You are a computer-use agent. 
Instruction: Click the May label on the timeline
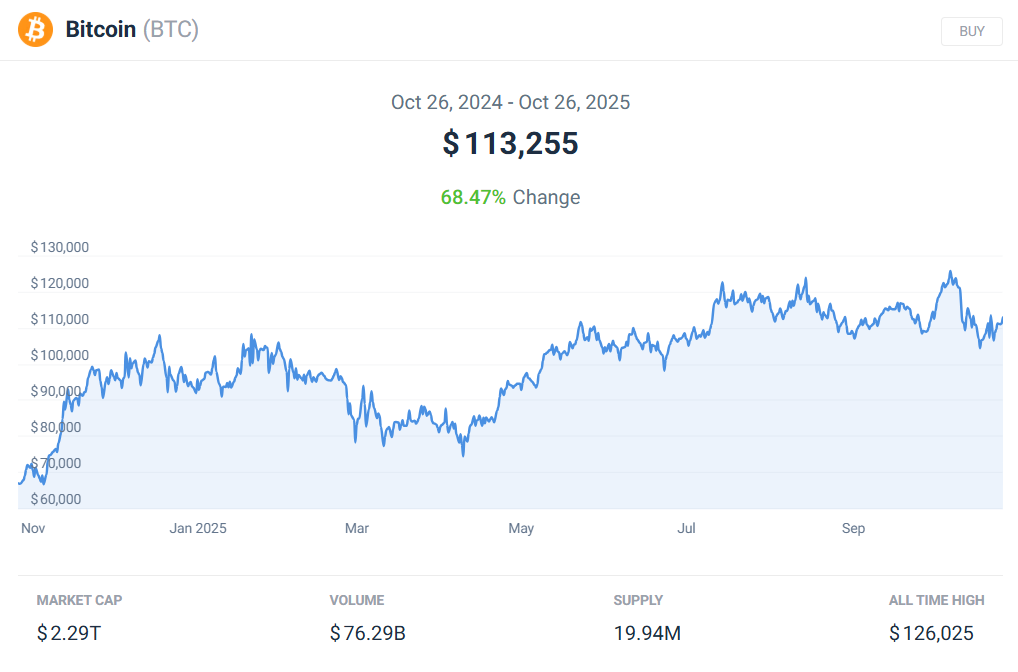pos(521,528)
